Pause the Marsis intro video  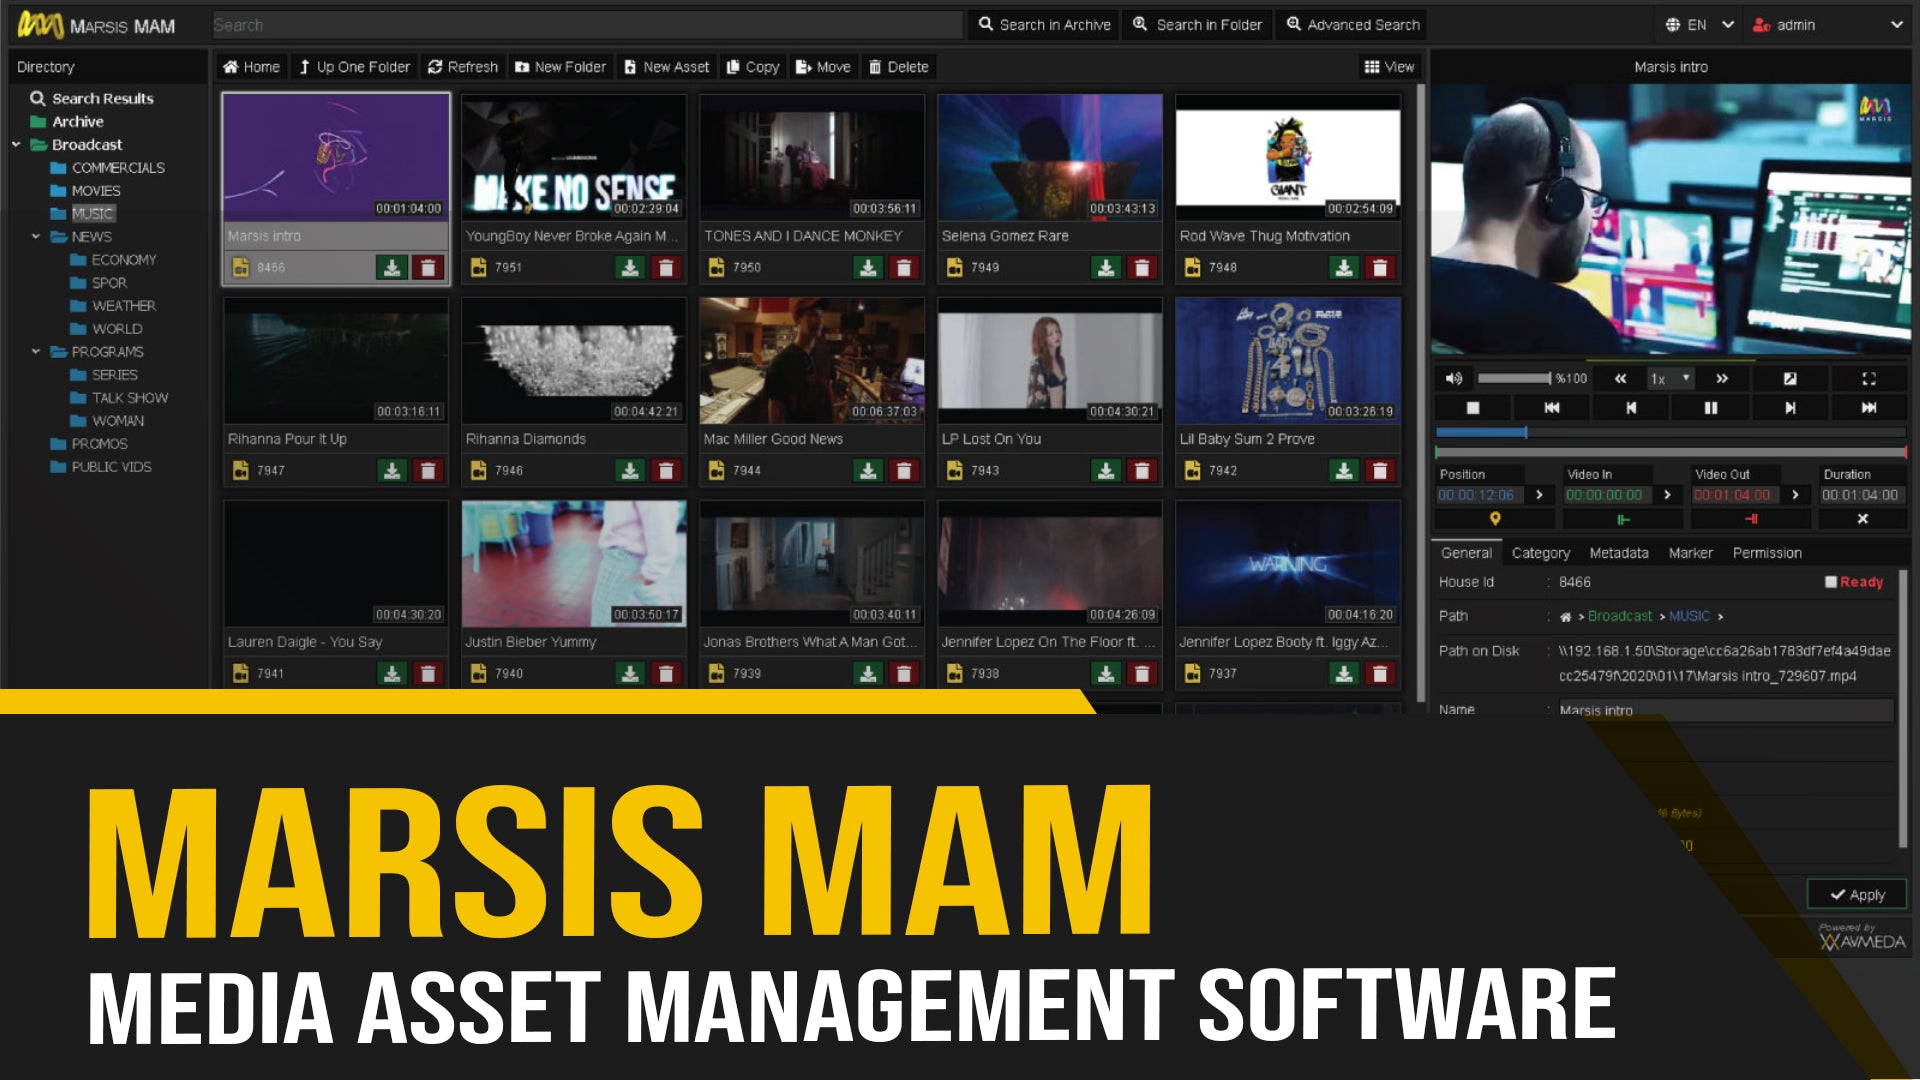pyautogui.click(x=1710, y=408)
